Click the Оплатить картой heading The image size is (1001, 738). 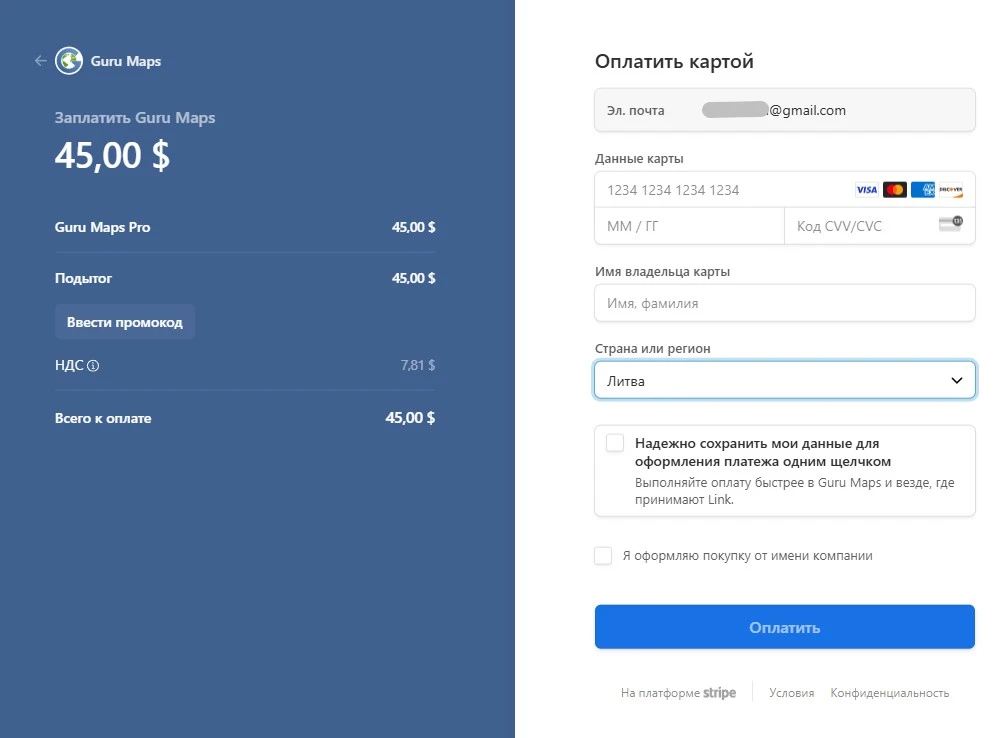click(x=674, y=61)
